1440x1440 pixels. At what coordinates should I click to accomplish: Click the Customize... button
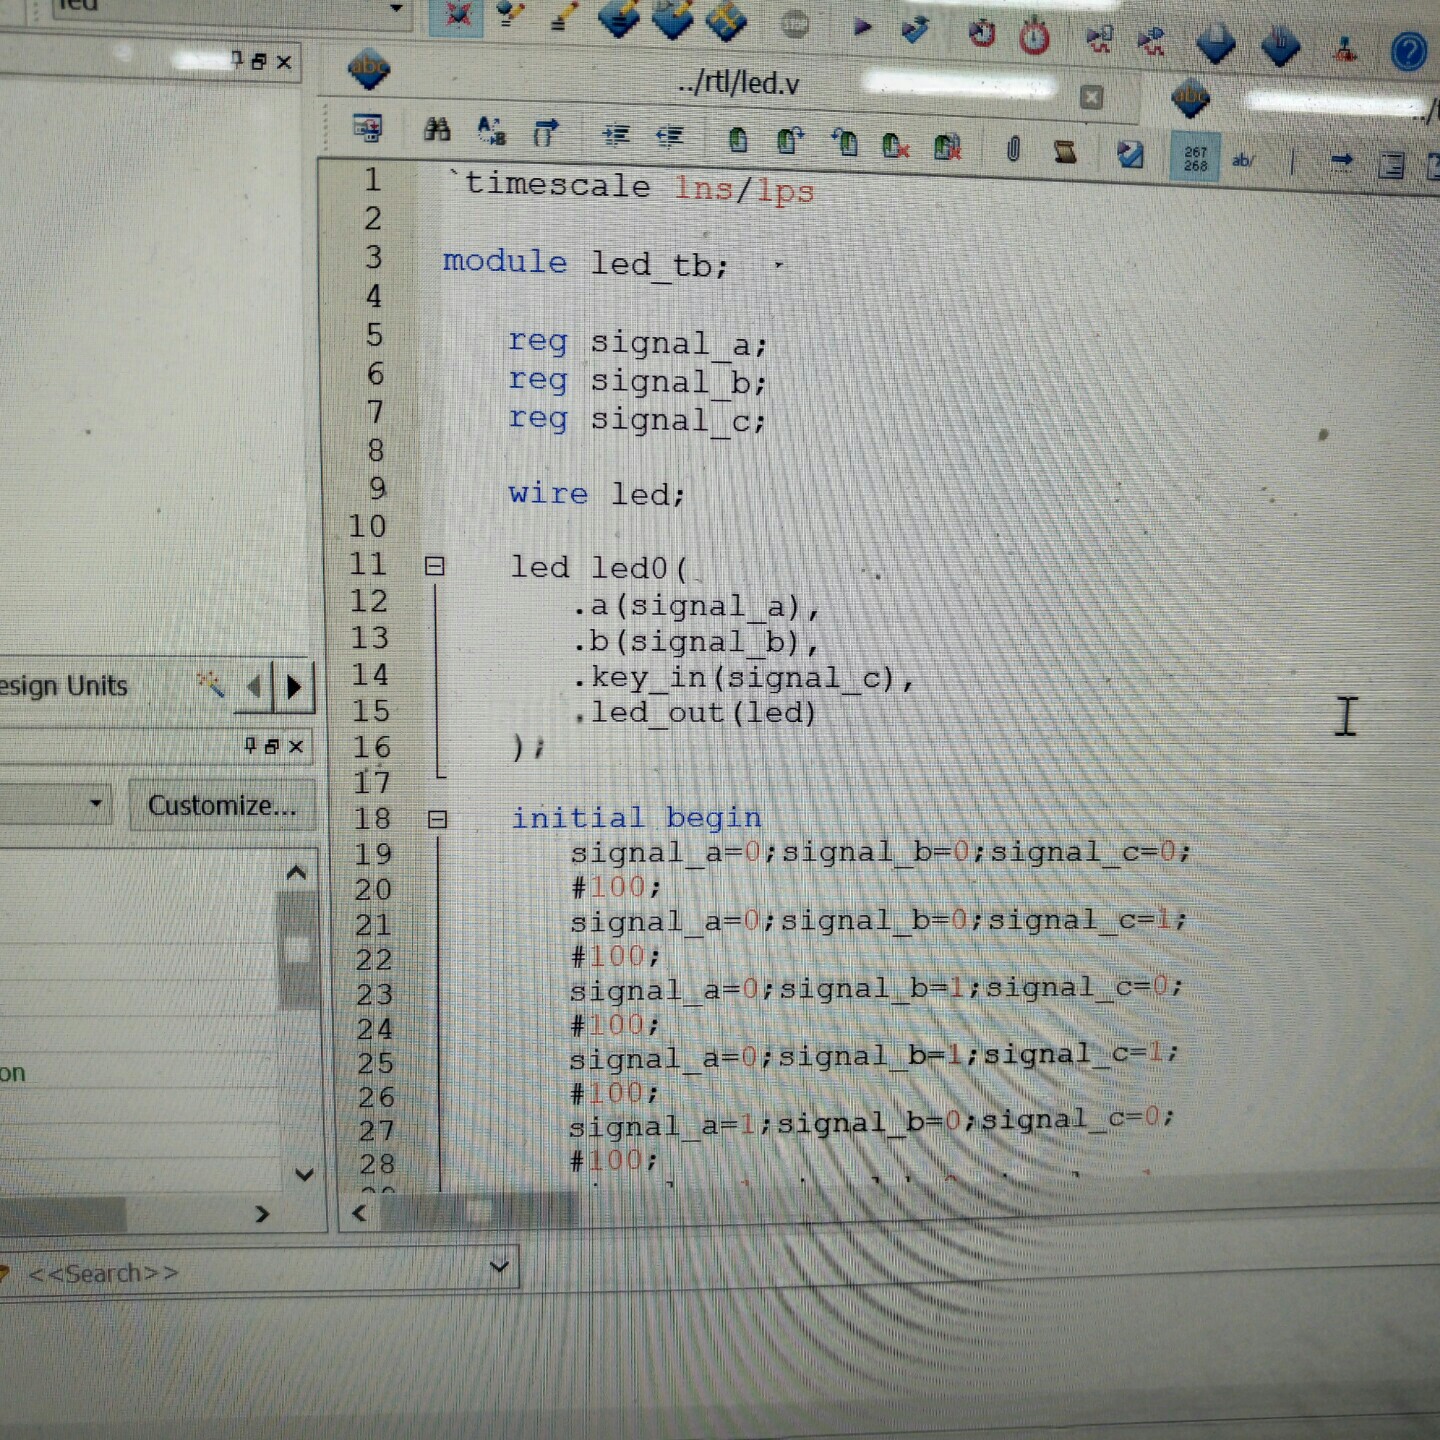221,805
